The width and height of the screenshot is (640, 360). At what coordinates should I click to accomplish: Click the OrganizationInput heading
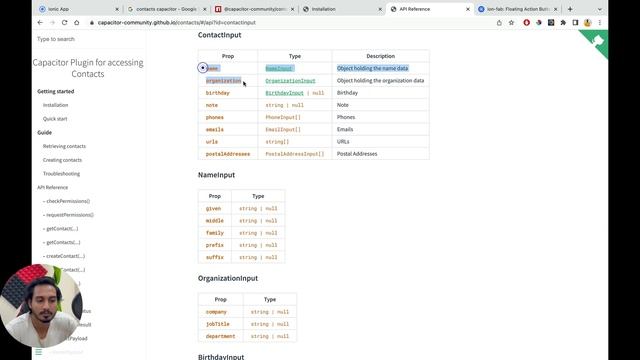(x=228, y=278)
